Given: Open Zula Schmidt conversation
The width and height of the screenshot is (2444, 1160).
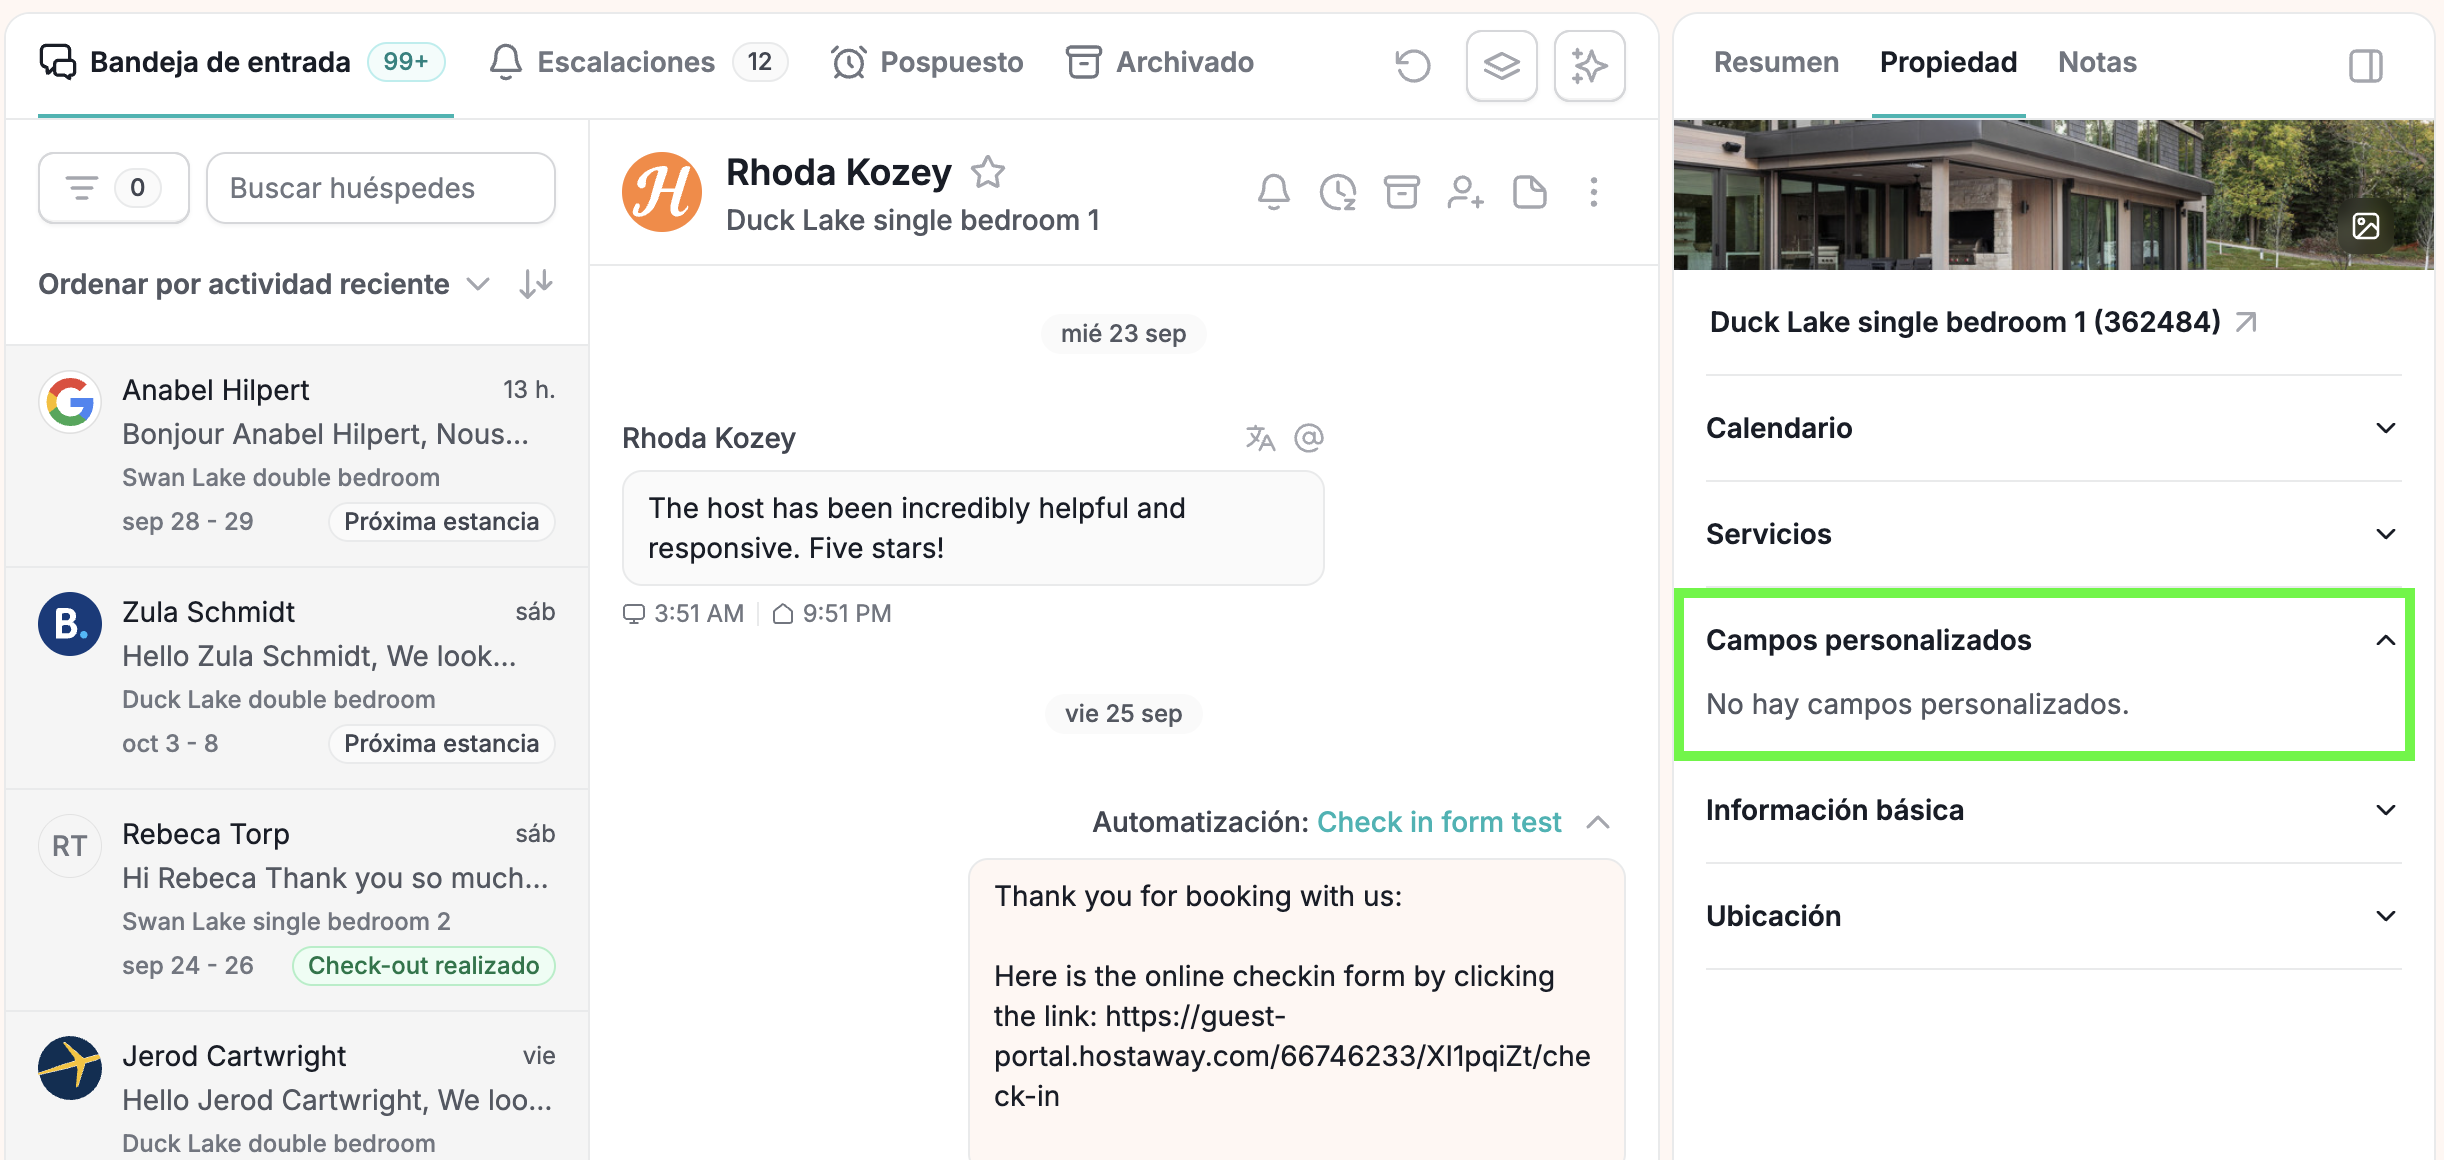Looking at the screenshot, I should pyautogui.click(x=297, y=678).
